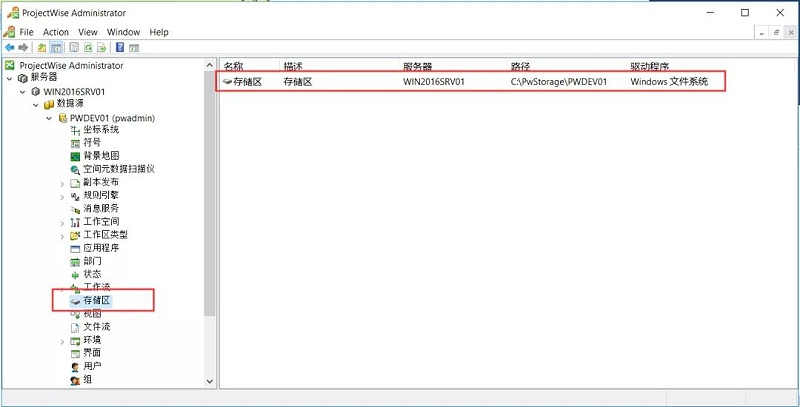Sort the list by the 服务器 column header

click(453, 66)
